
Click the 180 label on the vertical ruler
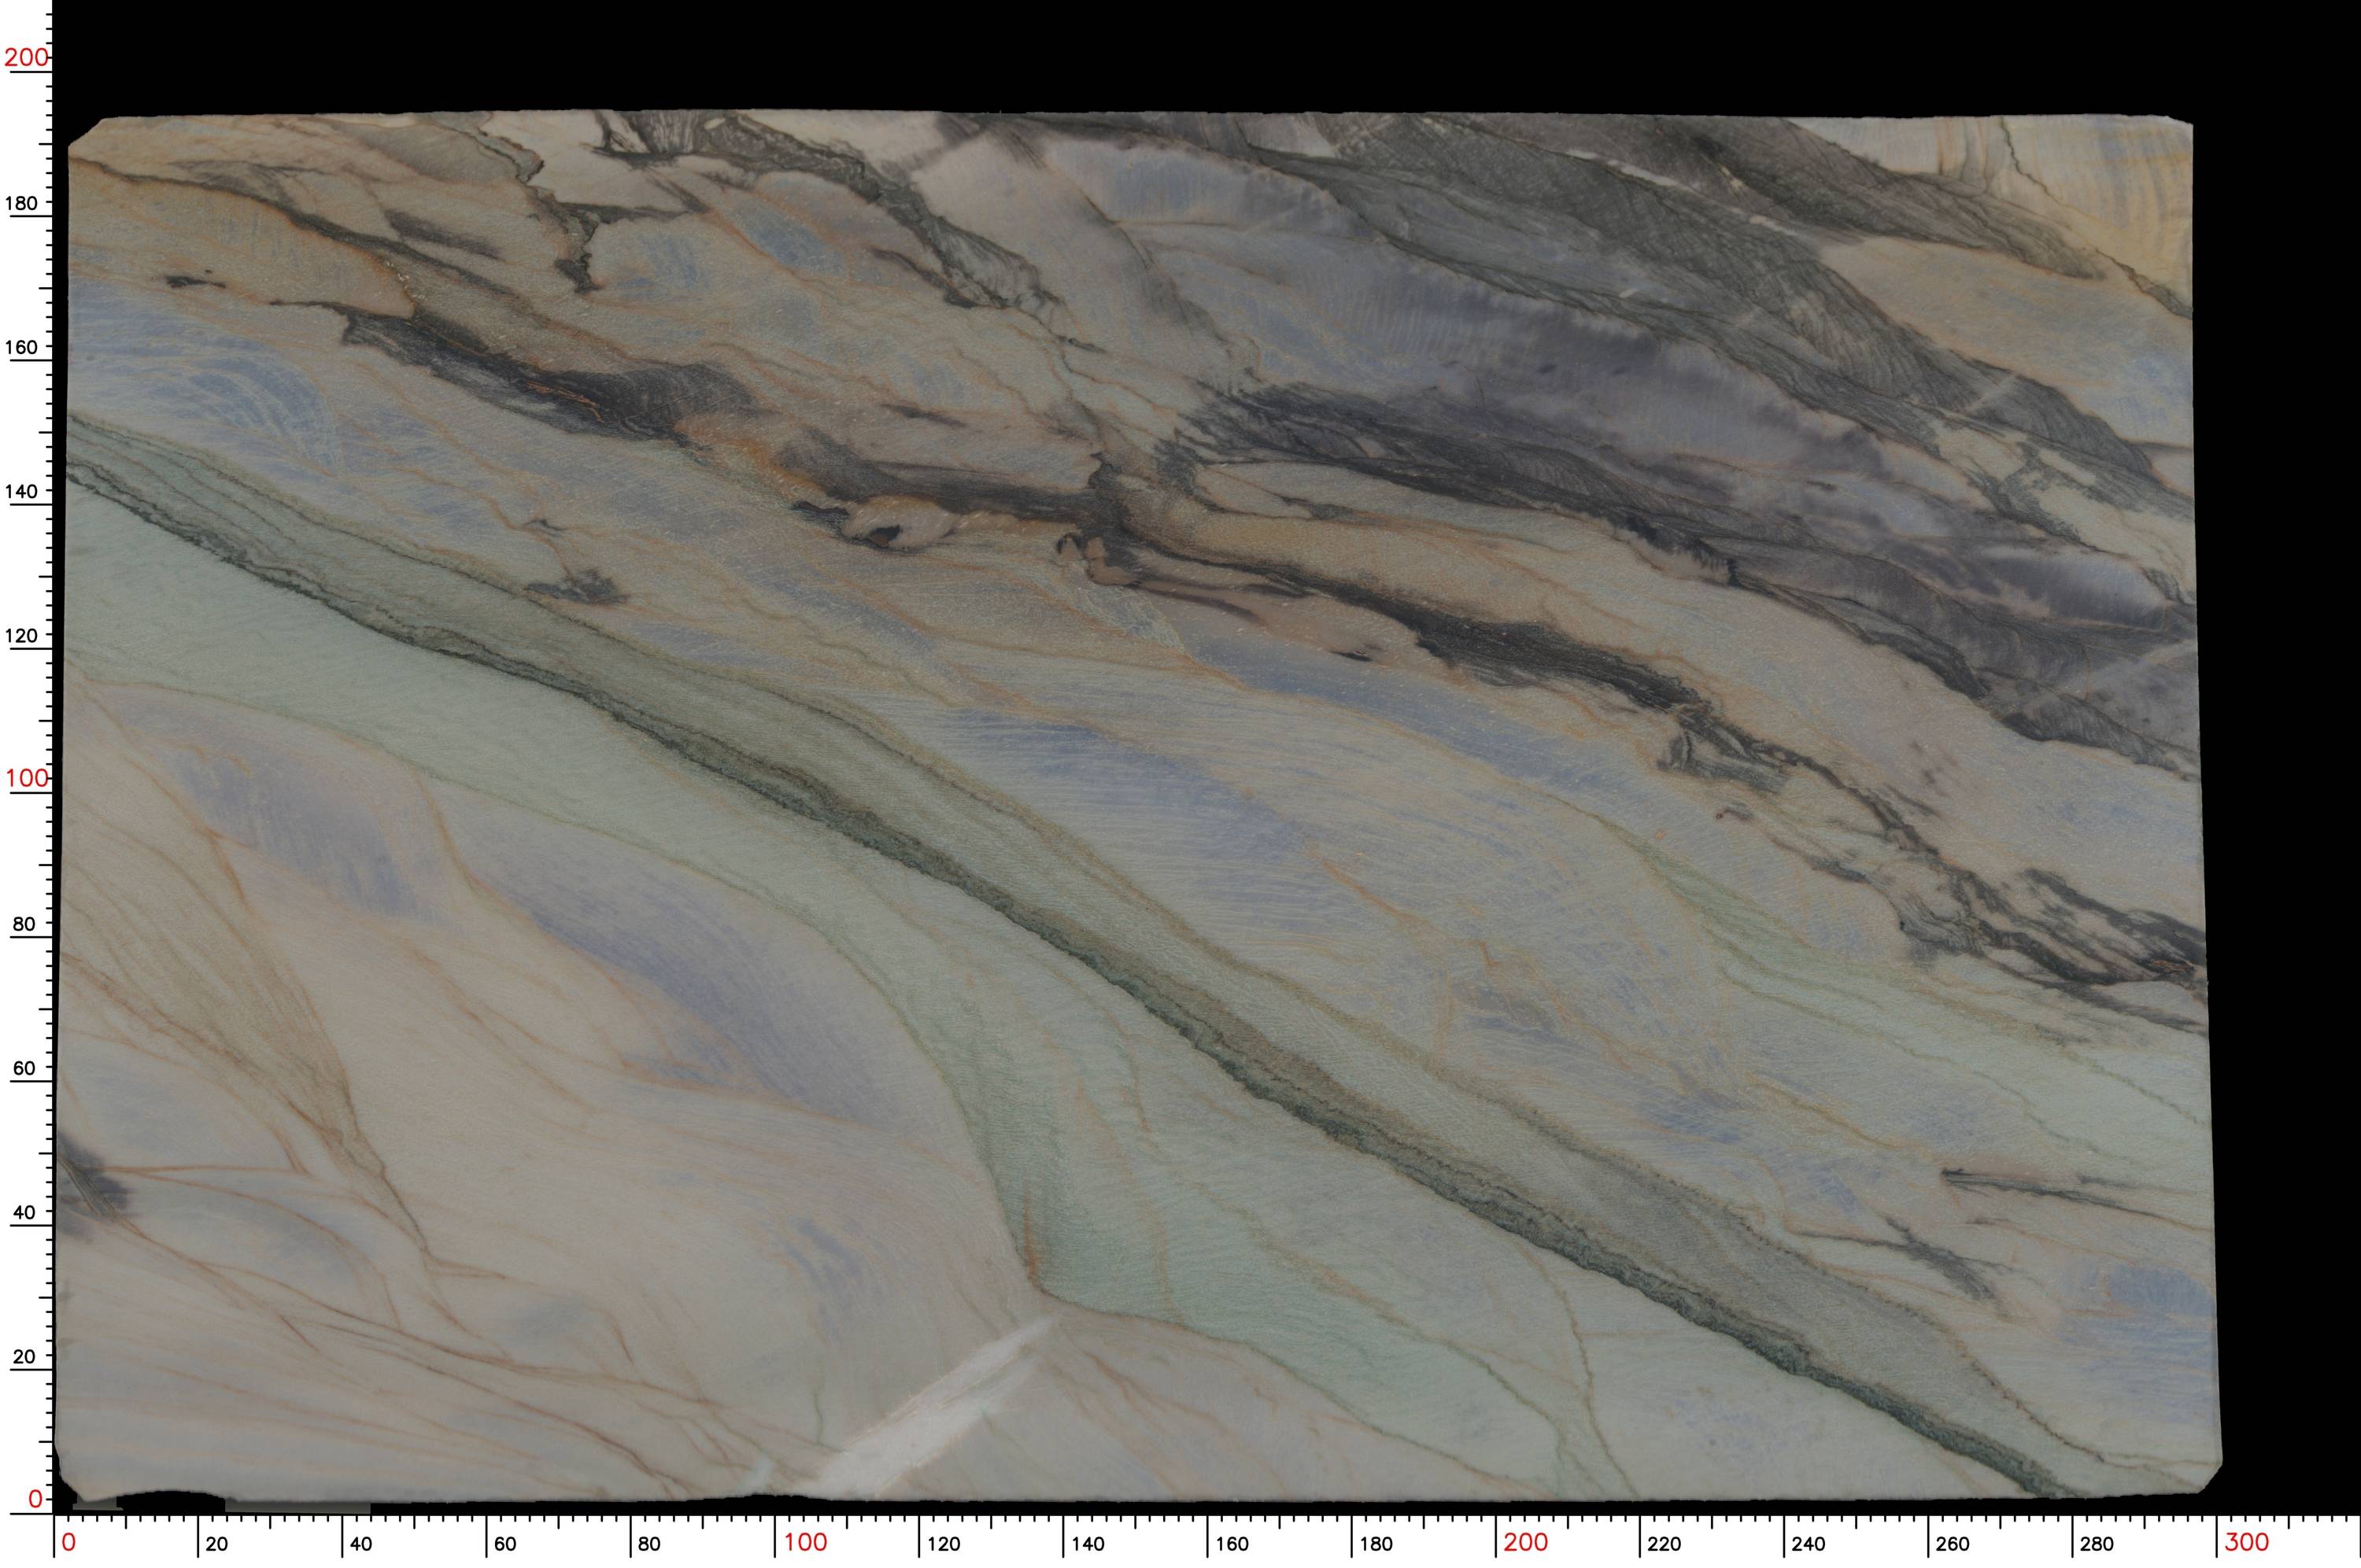pyautogui.click(x=22, y=203)
